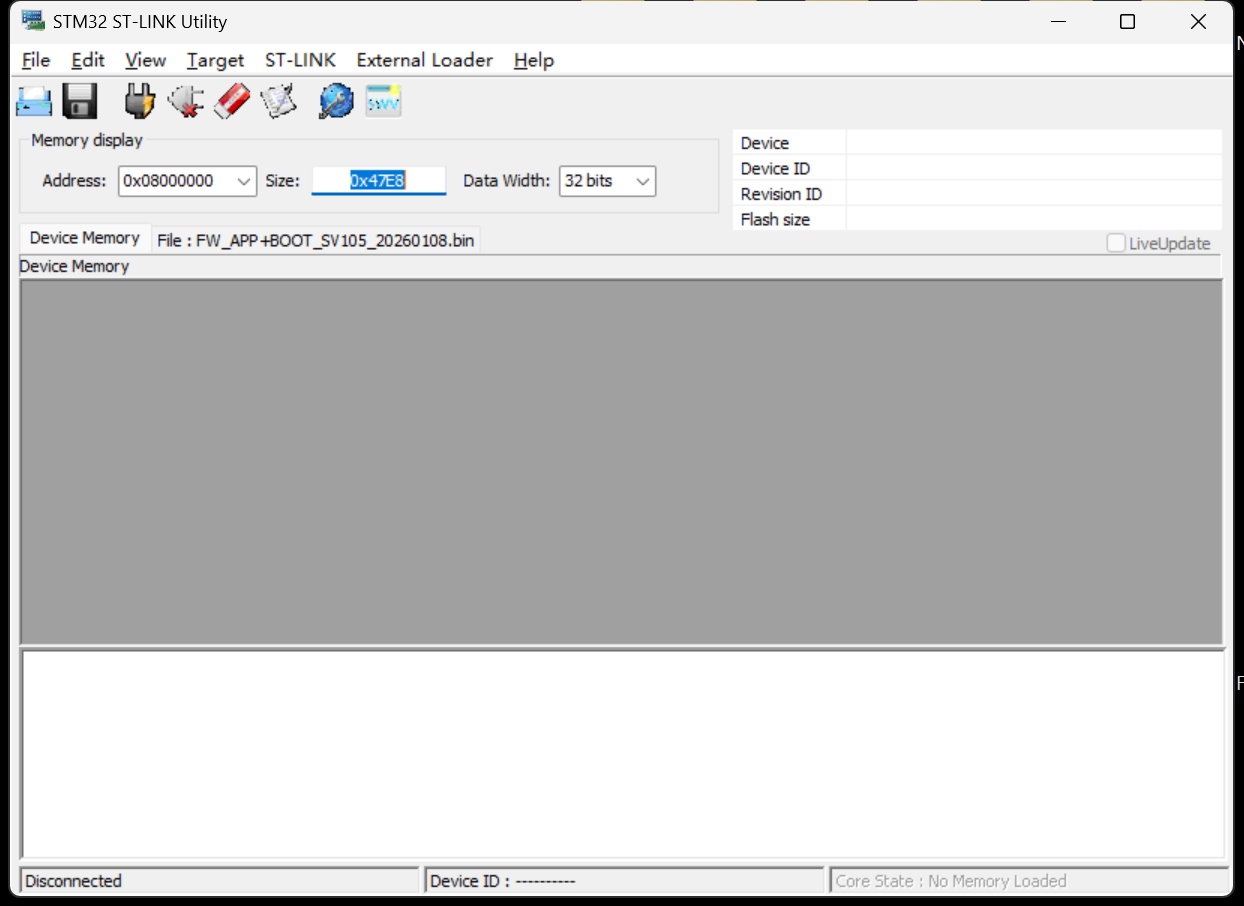Open the globe wrench toolbar icon

(336, 101)
